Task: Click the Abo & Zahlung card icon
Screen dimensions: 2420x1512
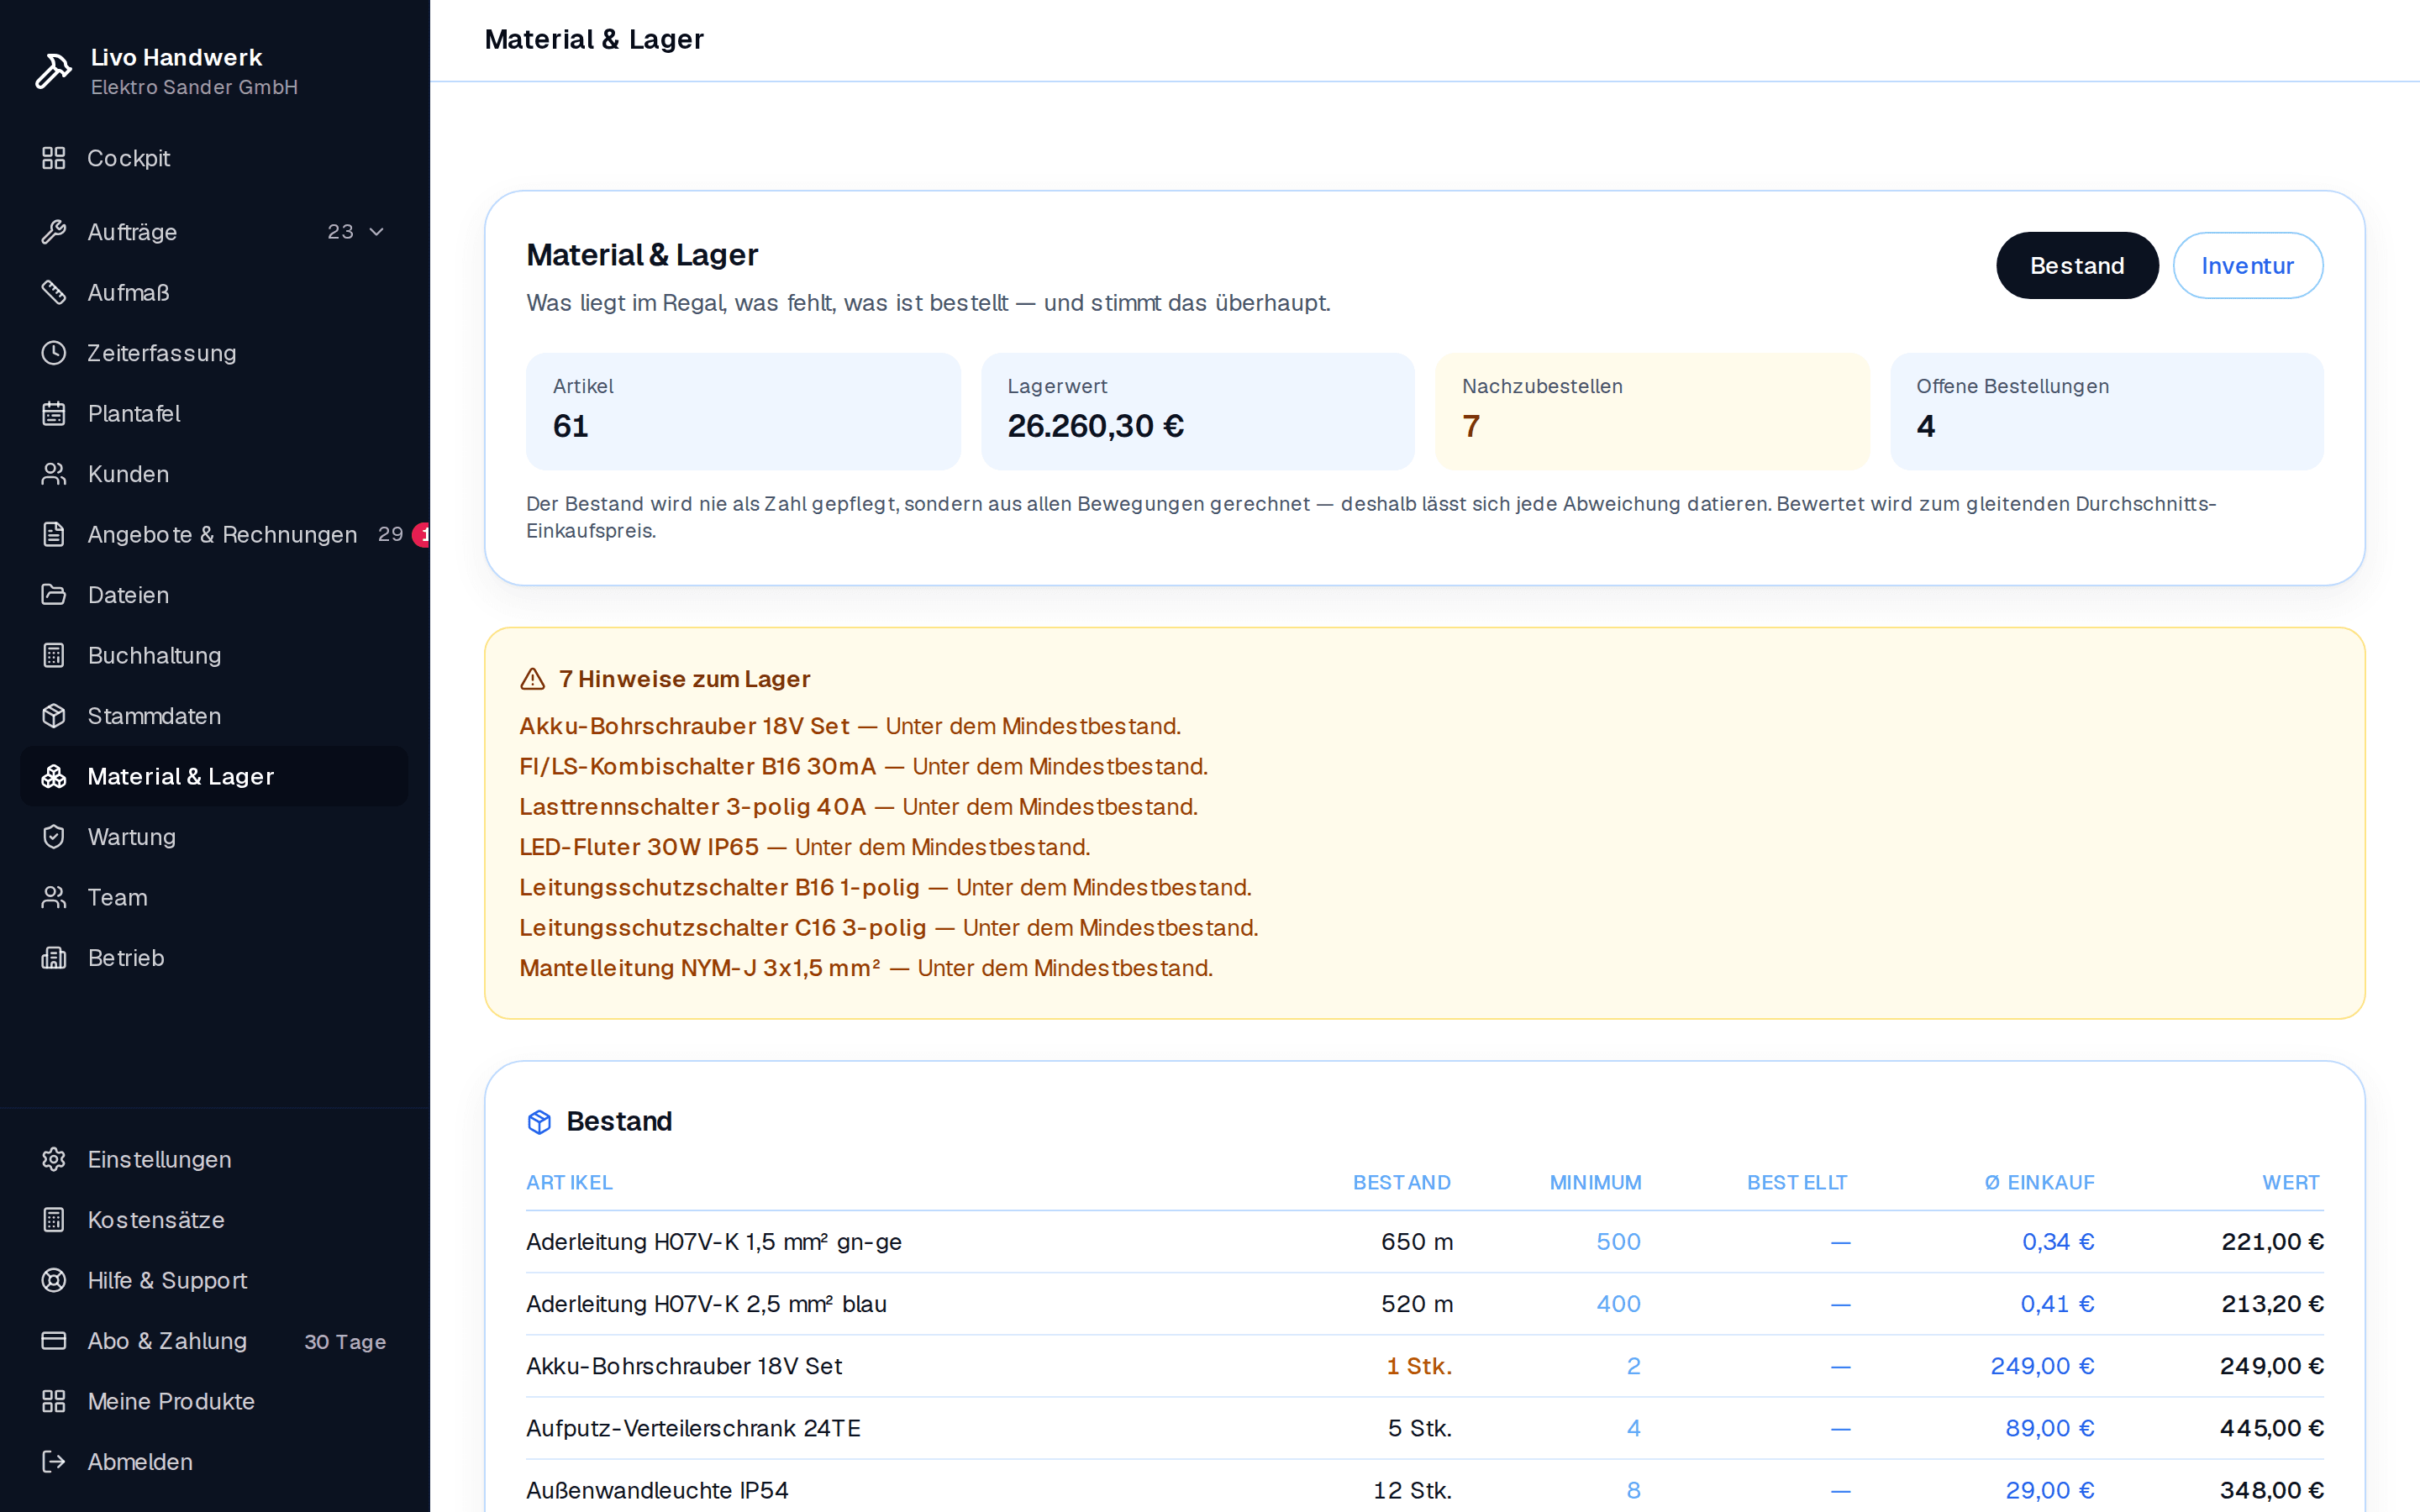Action: (x=54, y=1341)
